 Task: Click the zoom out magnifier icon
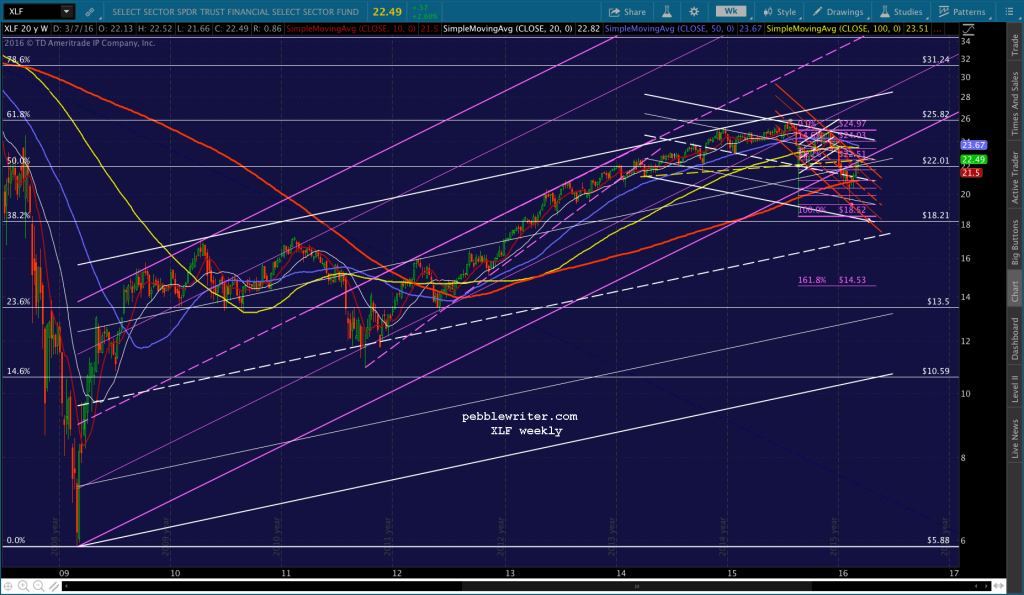[x=39, y=586]
